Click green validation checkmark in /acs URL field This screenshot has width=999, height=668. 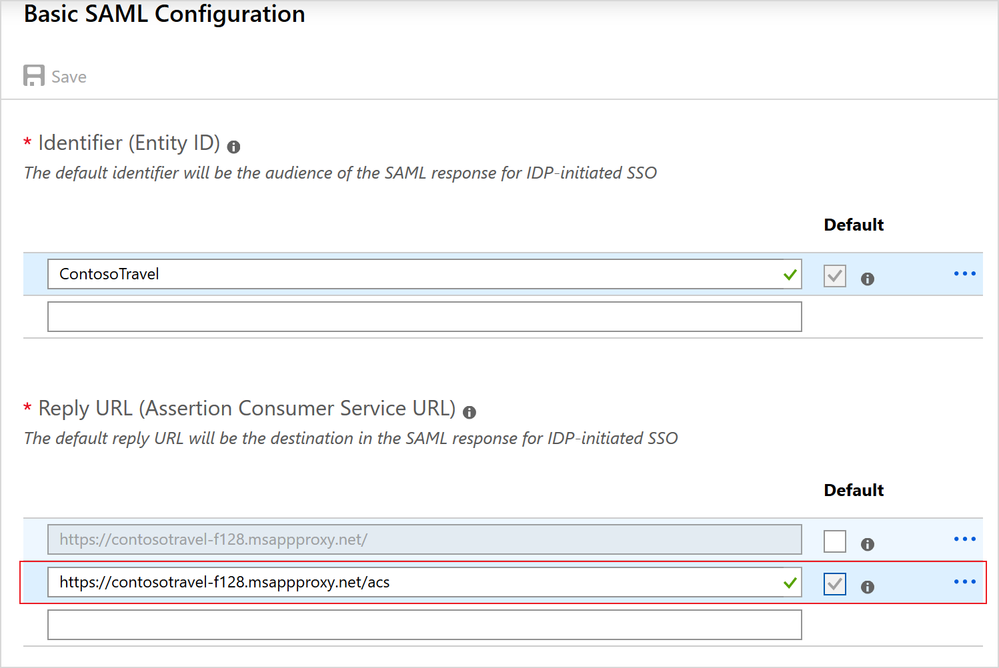(x=791, y=581)
